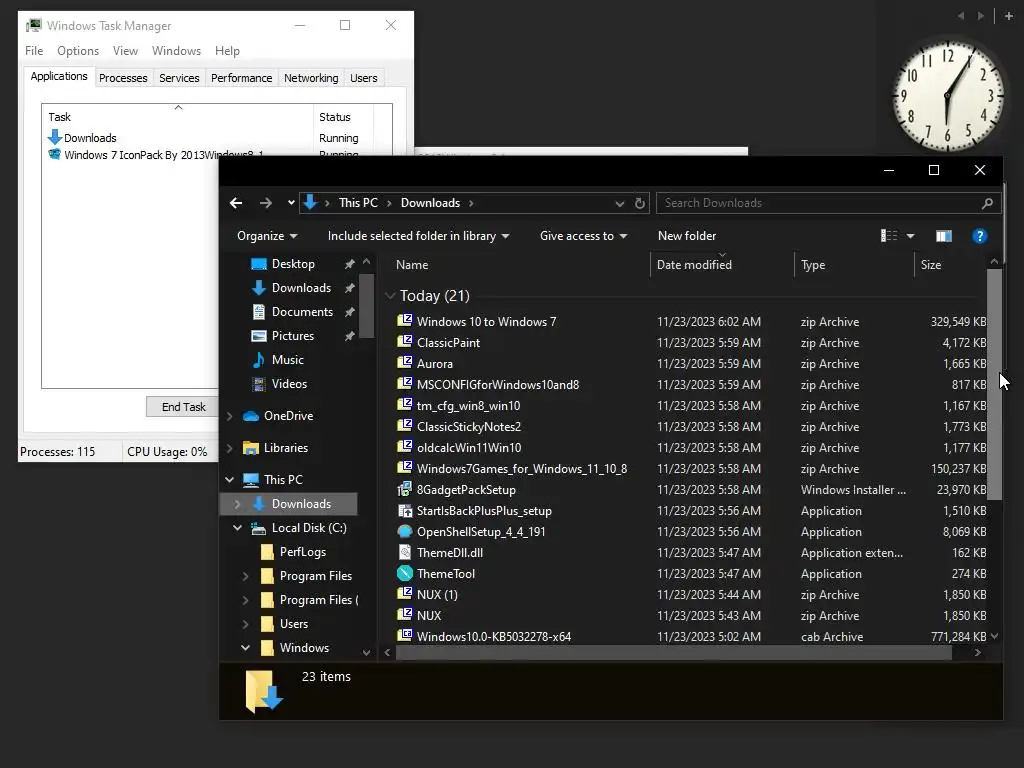This screenshot has width=1024, height=768.
Task: Expand the Users folder node
Action: [245, 624]
